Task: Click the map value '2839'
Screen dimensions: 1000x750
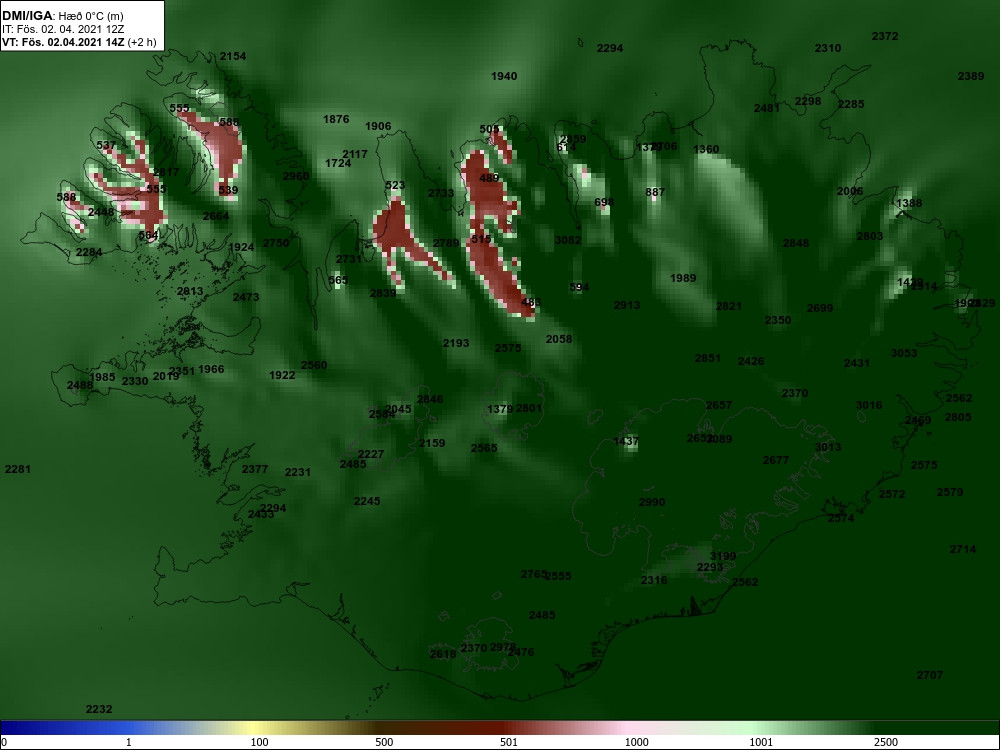Action: coord(383,293)
